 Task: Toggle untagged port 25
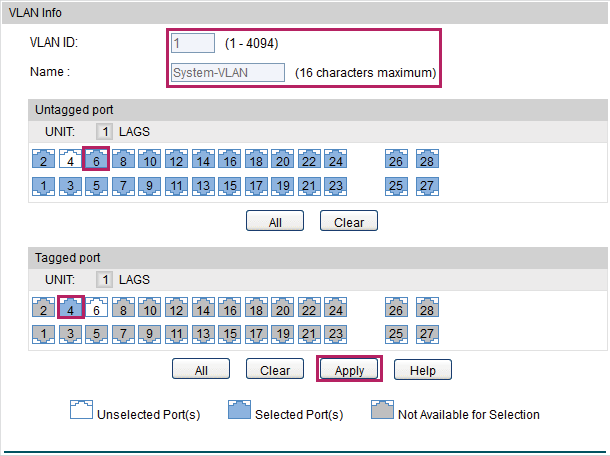point(396,186)
